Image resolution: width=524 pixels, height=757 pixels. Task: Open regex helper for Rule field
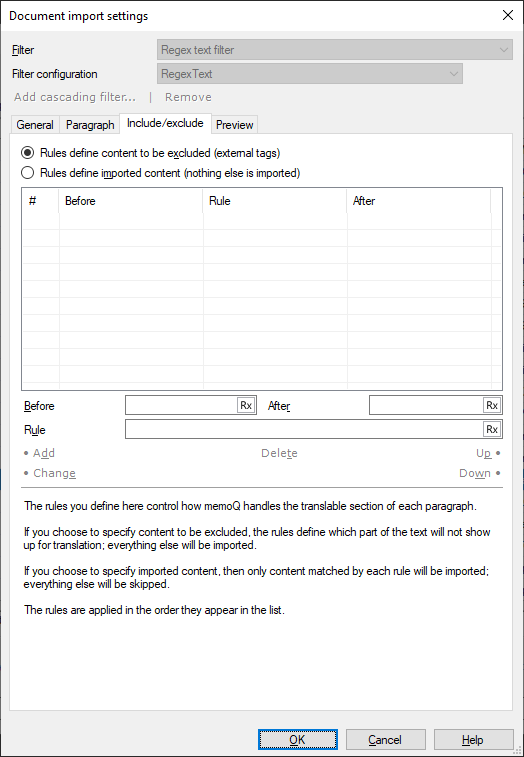coord(492,429)
